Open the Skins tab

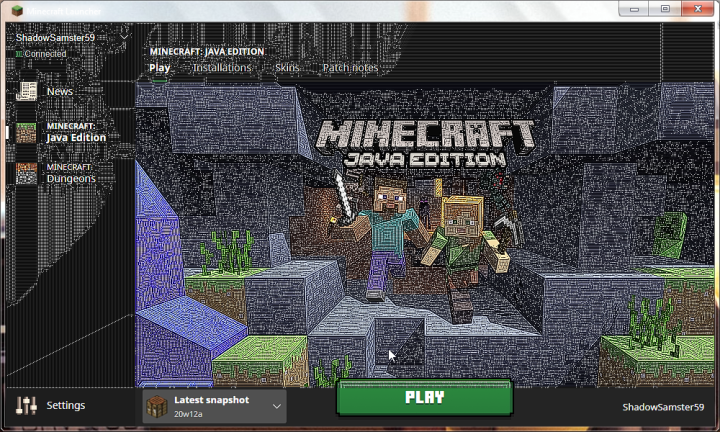pos(287,68)
